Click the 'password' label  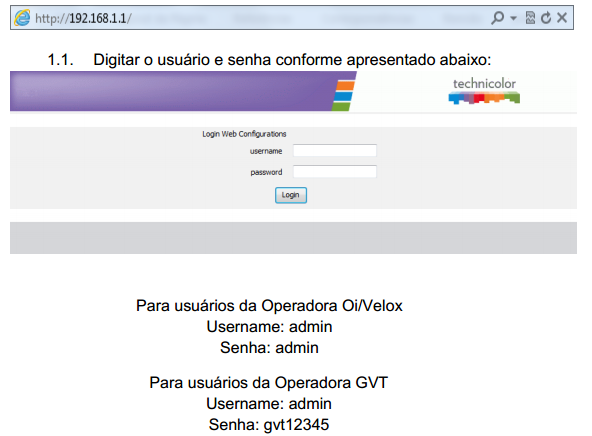tap(266, 172)
